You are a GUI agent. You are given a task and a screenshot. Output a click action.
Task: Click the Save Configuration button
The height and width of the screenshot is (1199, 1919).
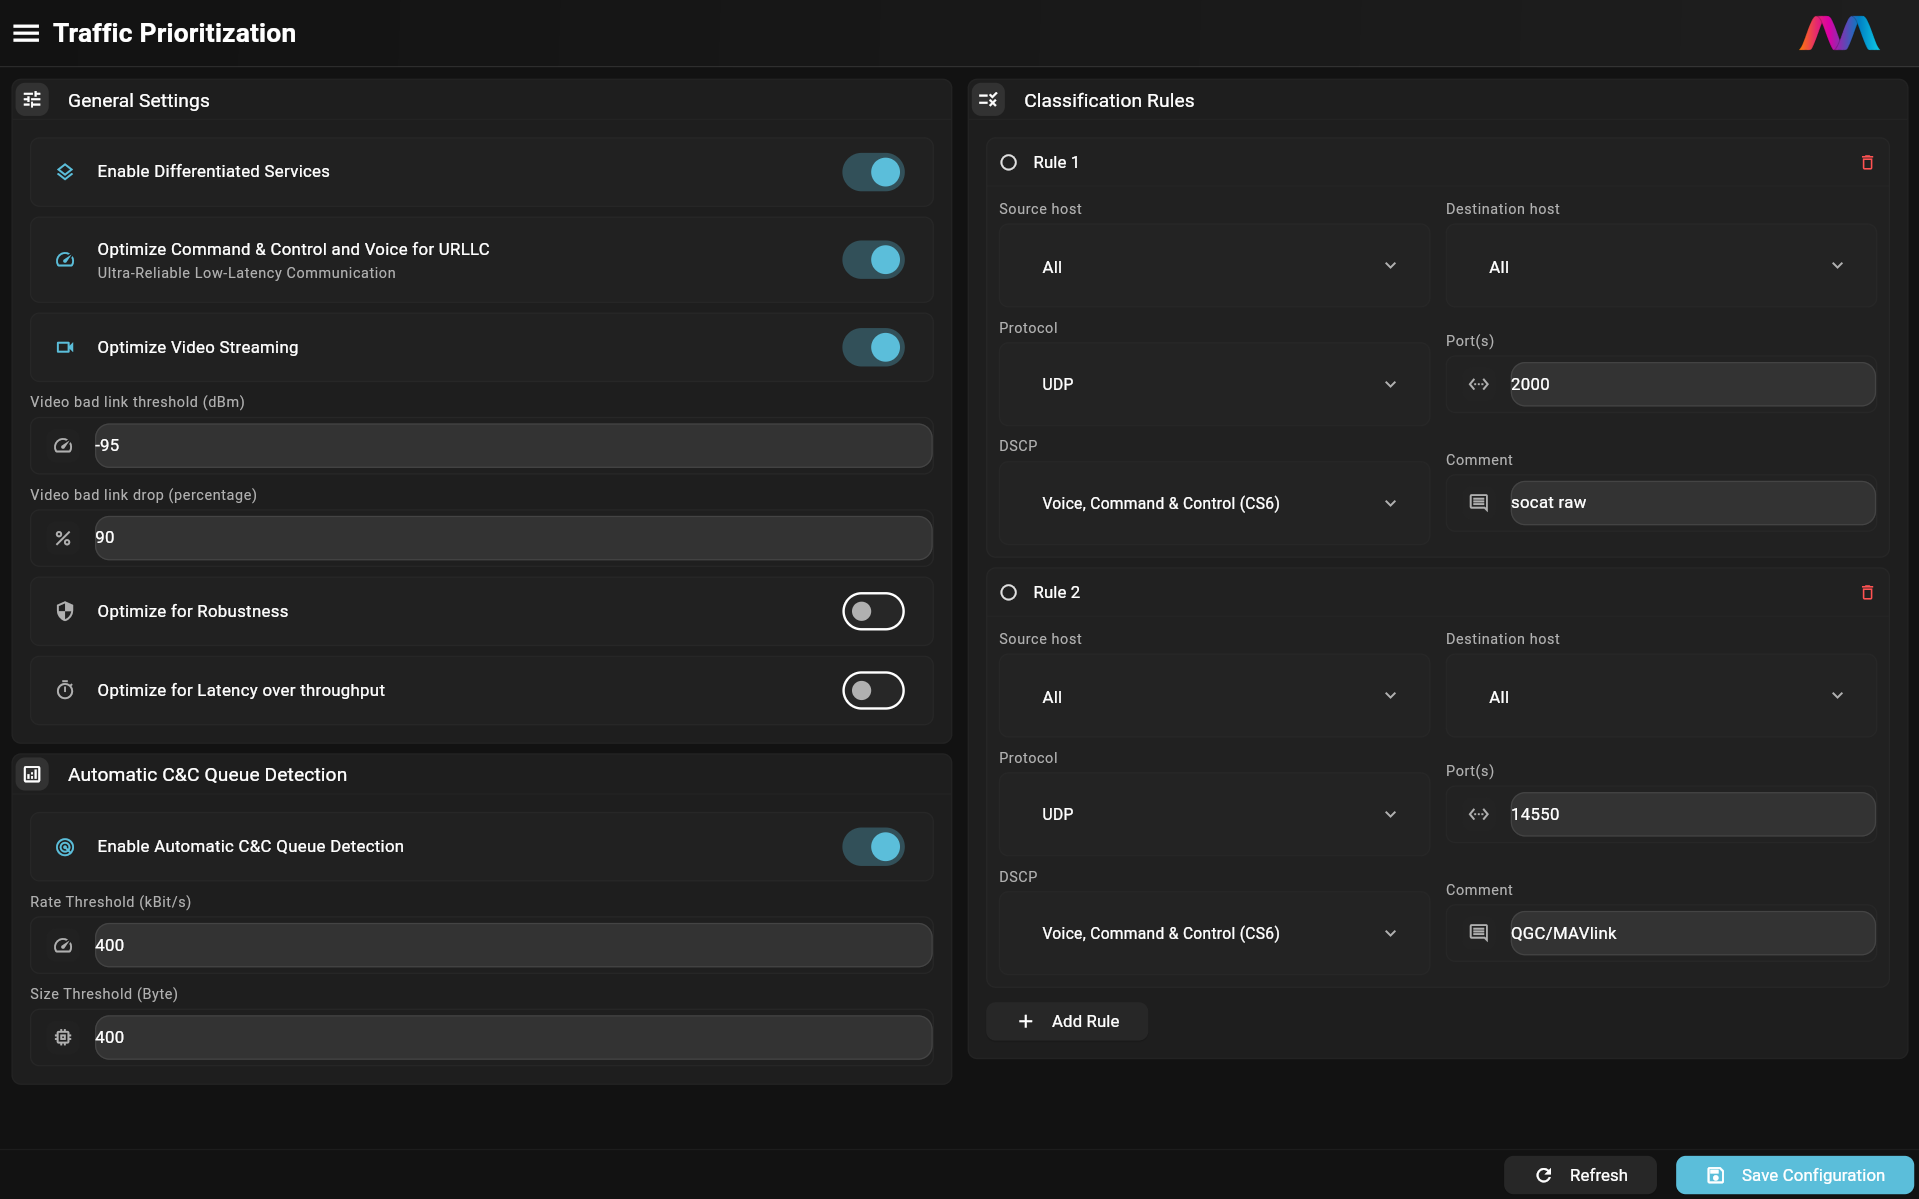[x=1793, y=1175]
